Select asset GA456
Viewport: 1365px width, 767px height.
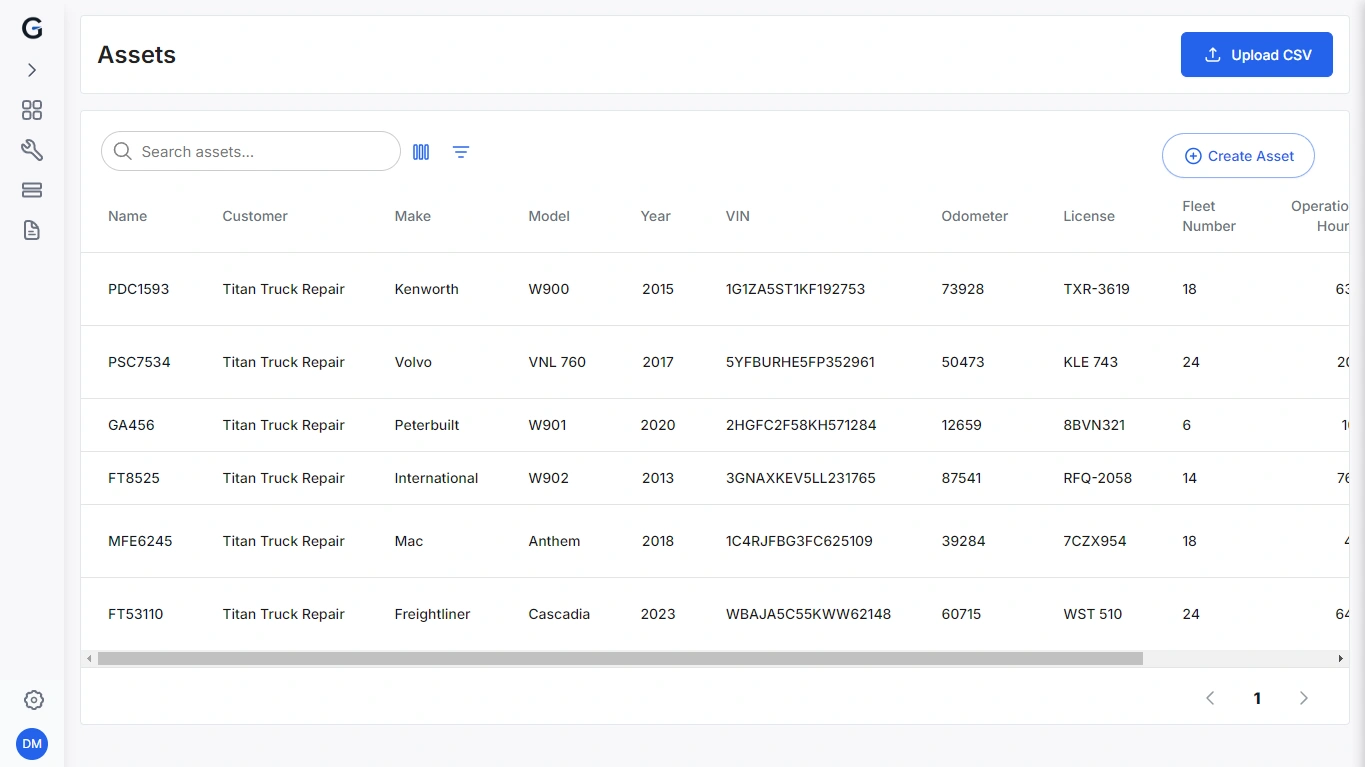pyautogui.click(x=131, y=425)
